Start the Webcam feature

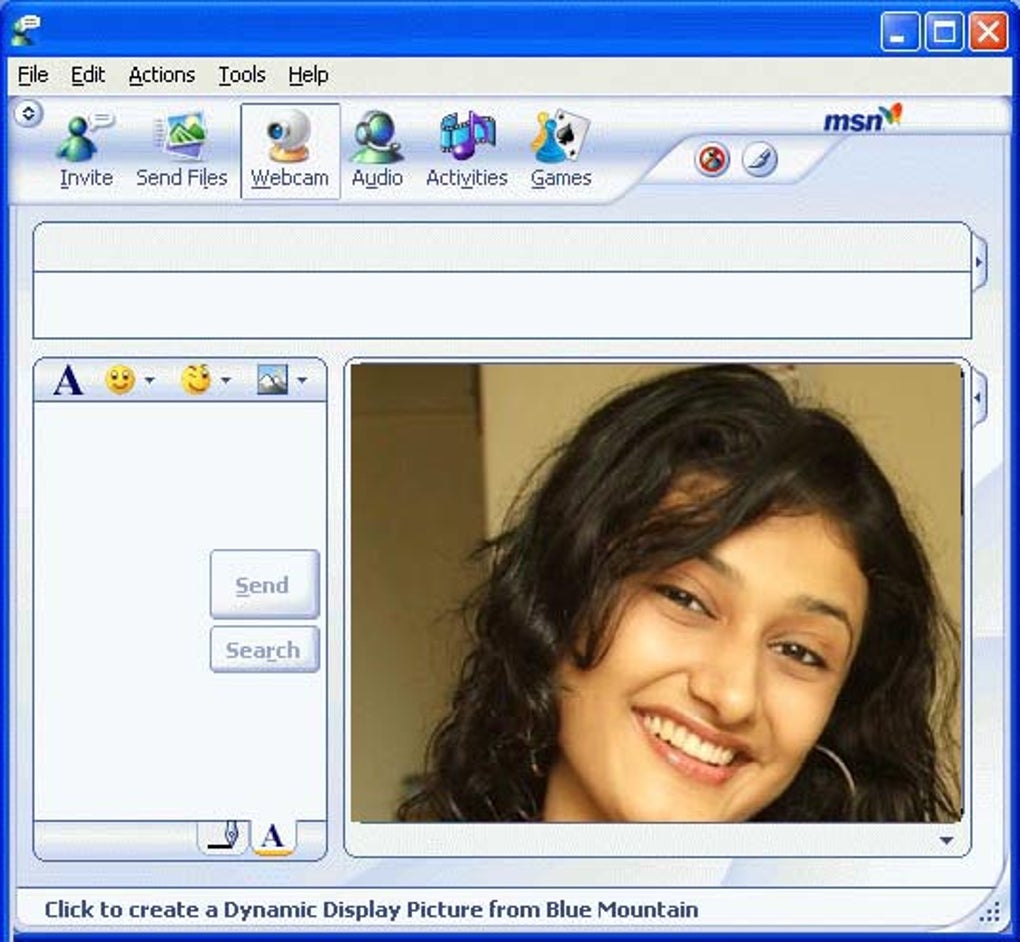pyautogui.click(x=290, y=150)
